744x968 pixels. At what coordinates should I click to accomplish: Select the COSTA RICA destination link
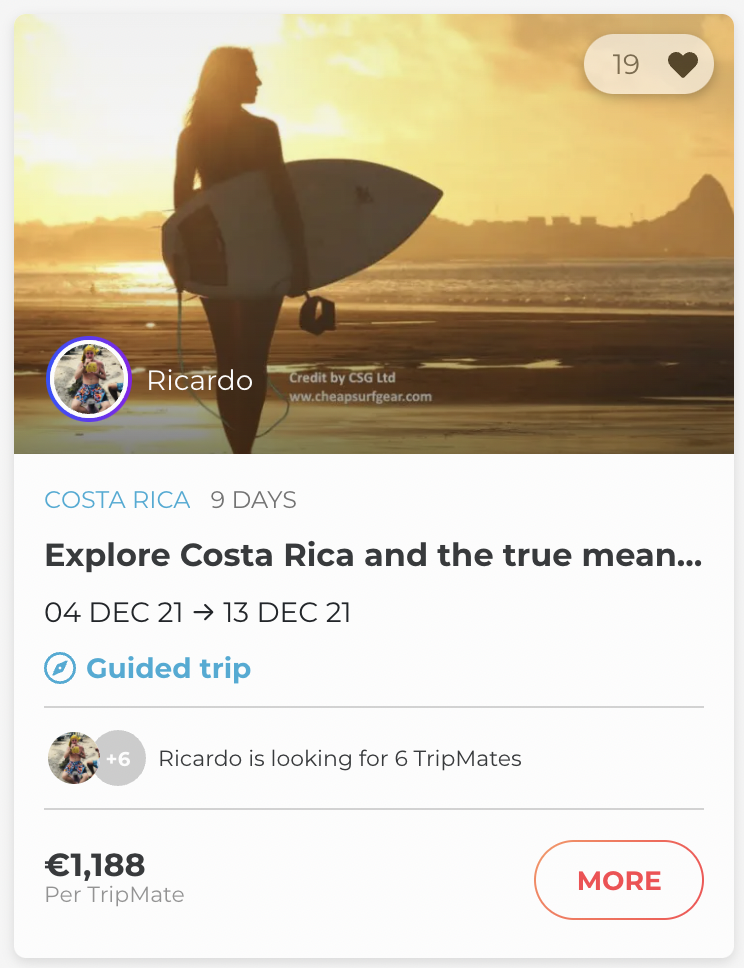tap(117, 500)
